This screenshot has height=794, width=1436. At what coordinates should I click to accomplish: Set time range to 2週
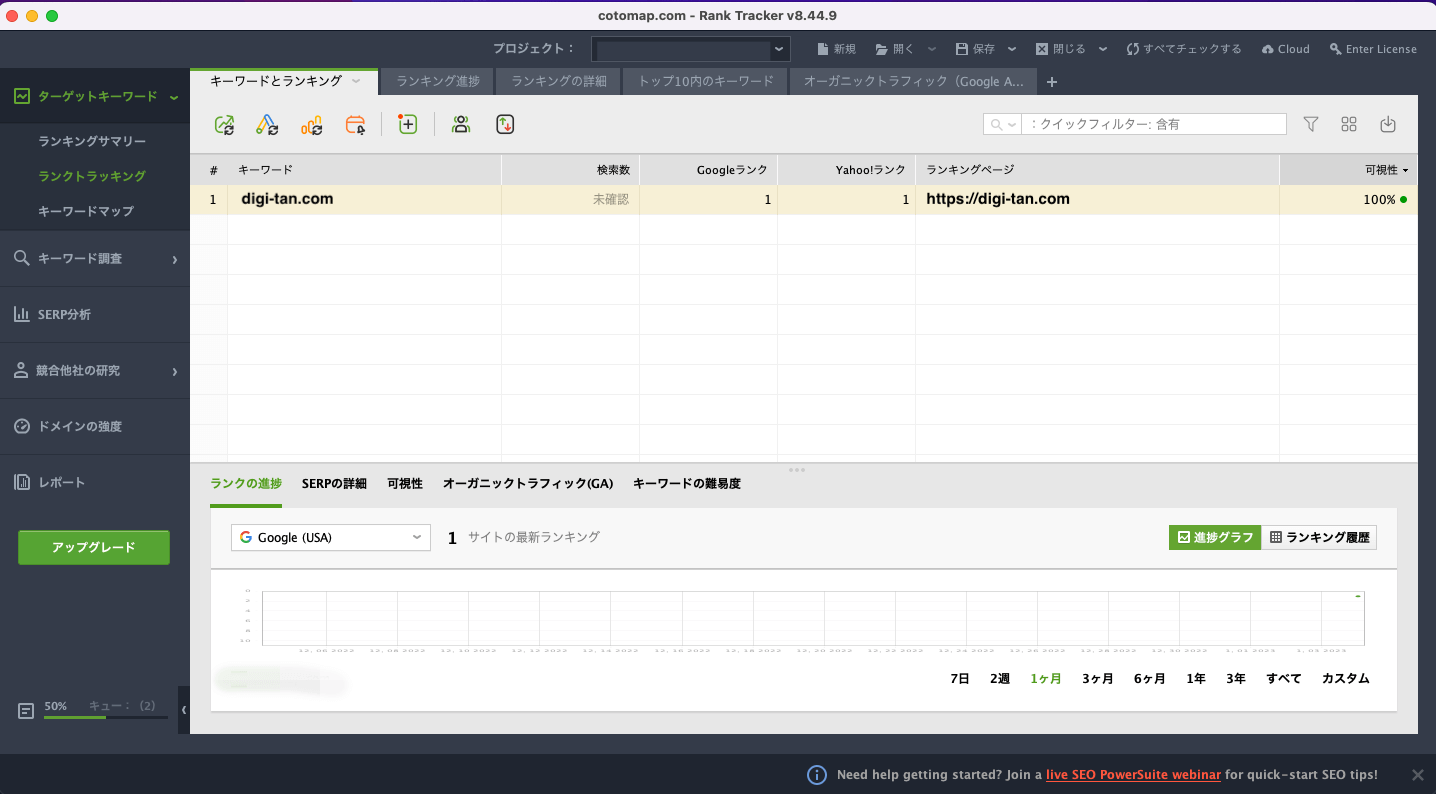1000,678
